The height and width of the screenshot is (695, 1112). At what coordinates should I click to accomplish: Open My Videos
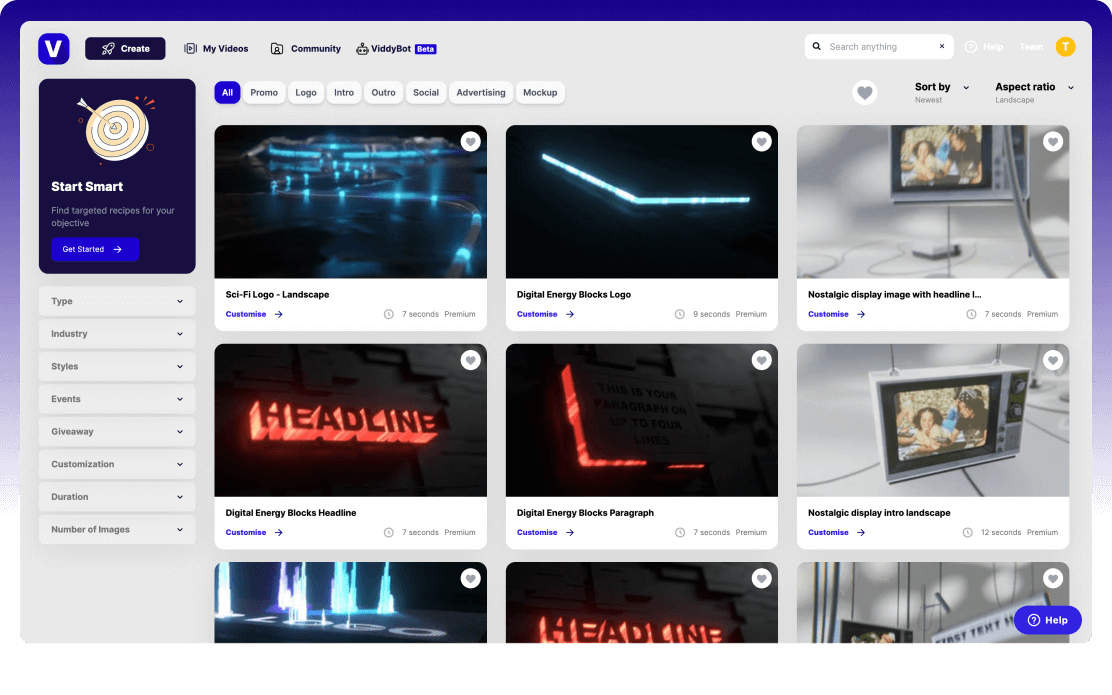216,48
